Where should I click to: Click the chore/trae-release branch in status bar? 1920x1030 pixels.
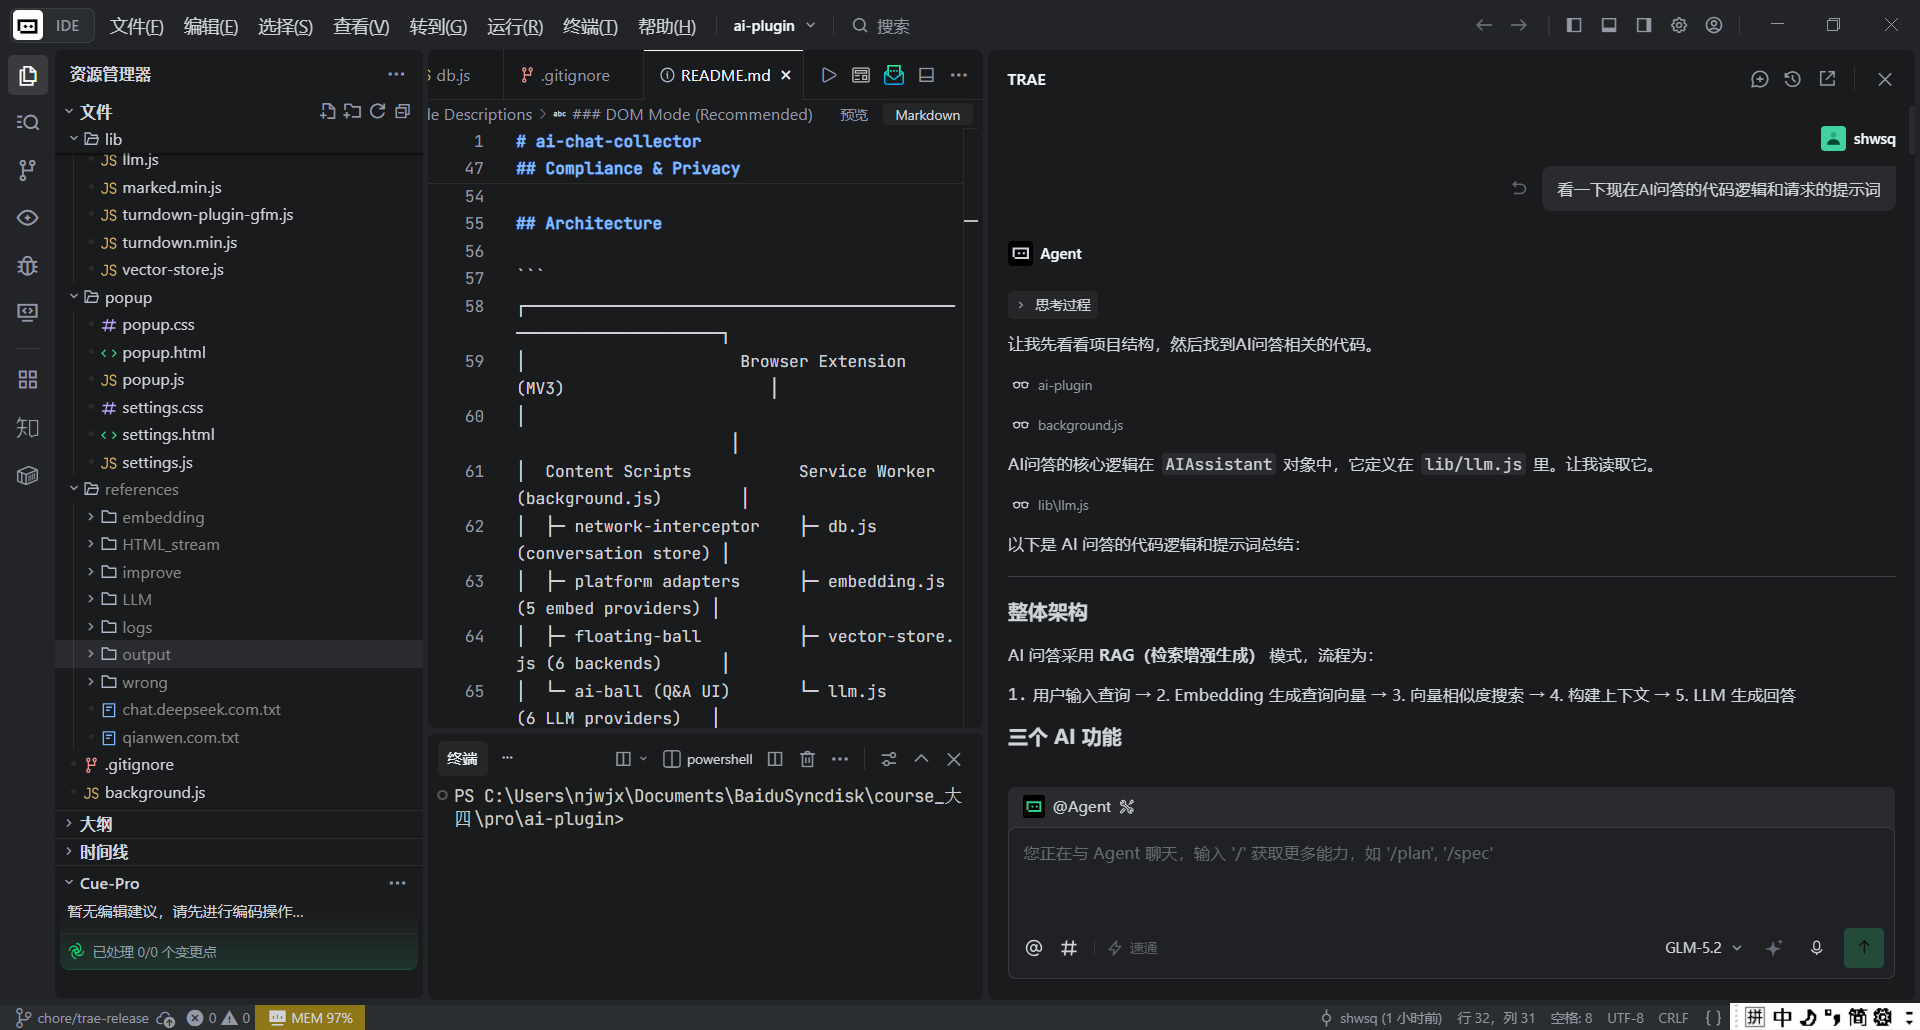(84, 1018)
